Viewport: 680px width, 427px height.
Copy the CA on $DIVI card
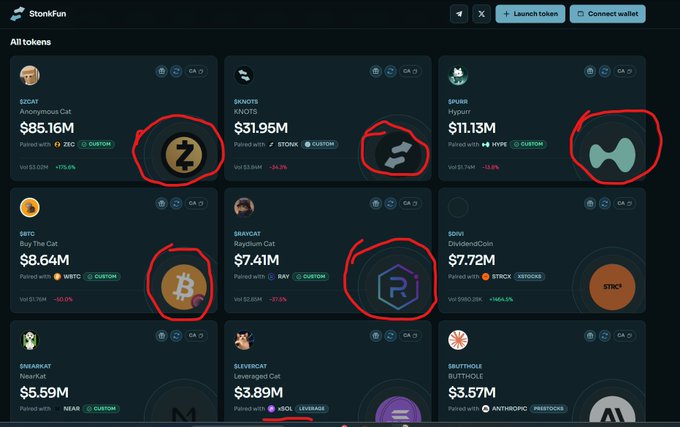[x=624, y=203]
